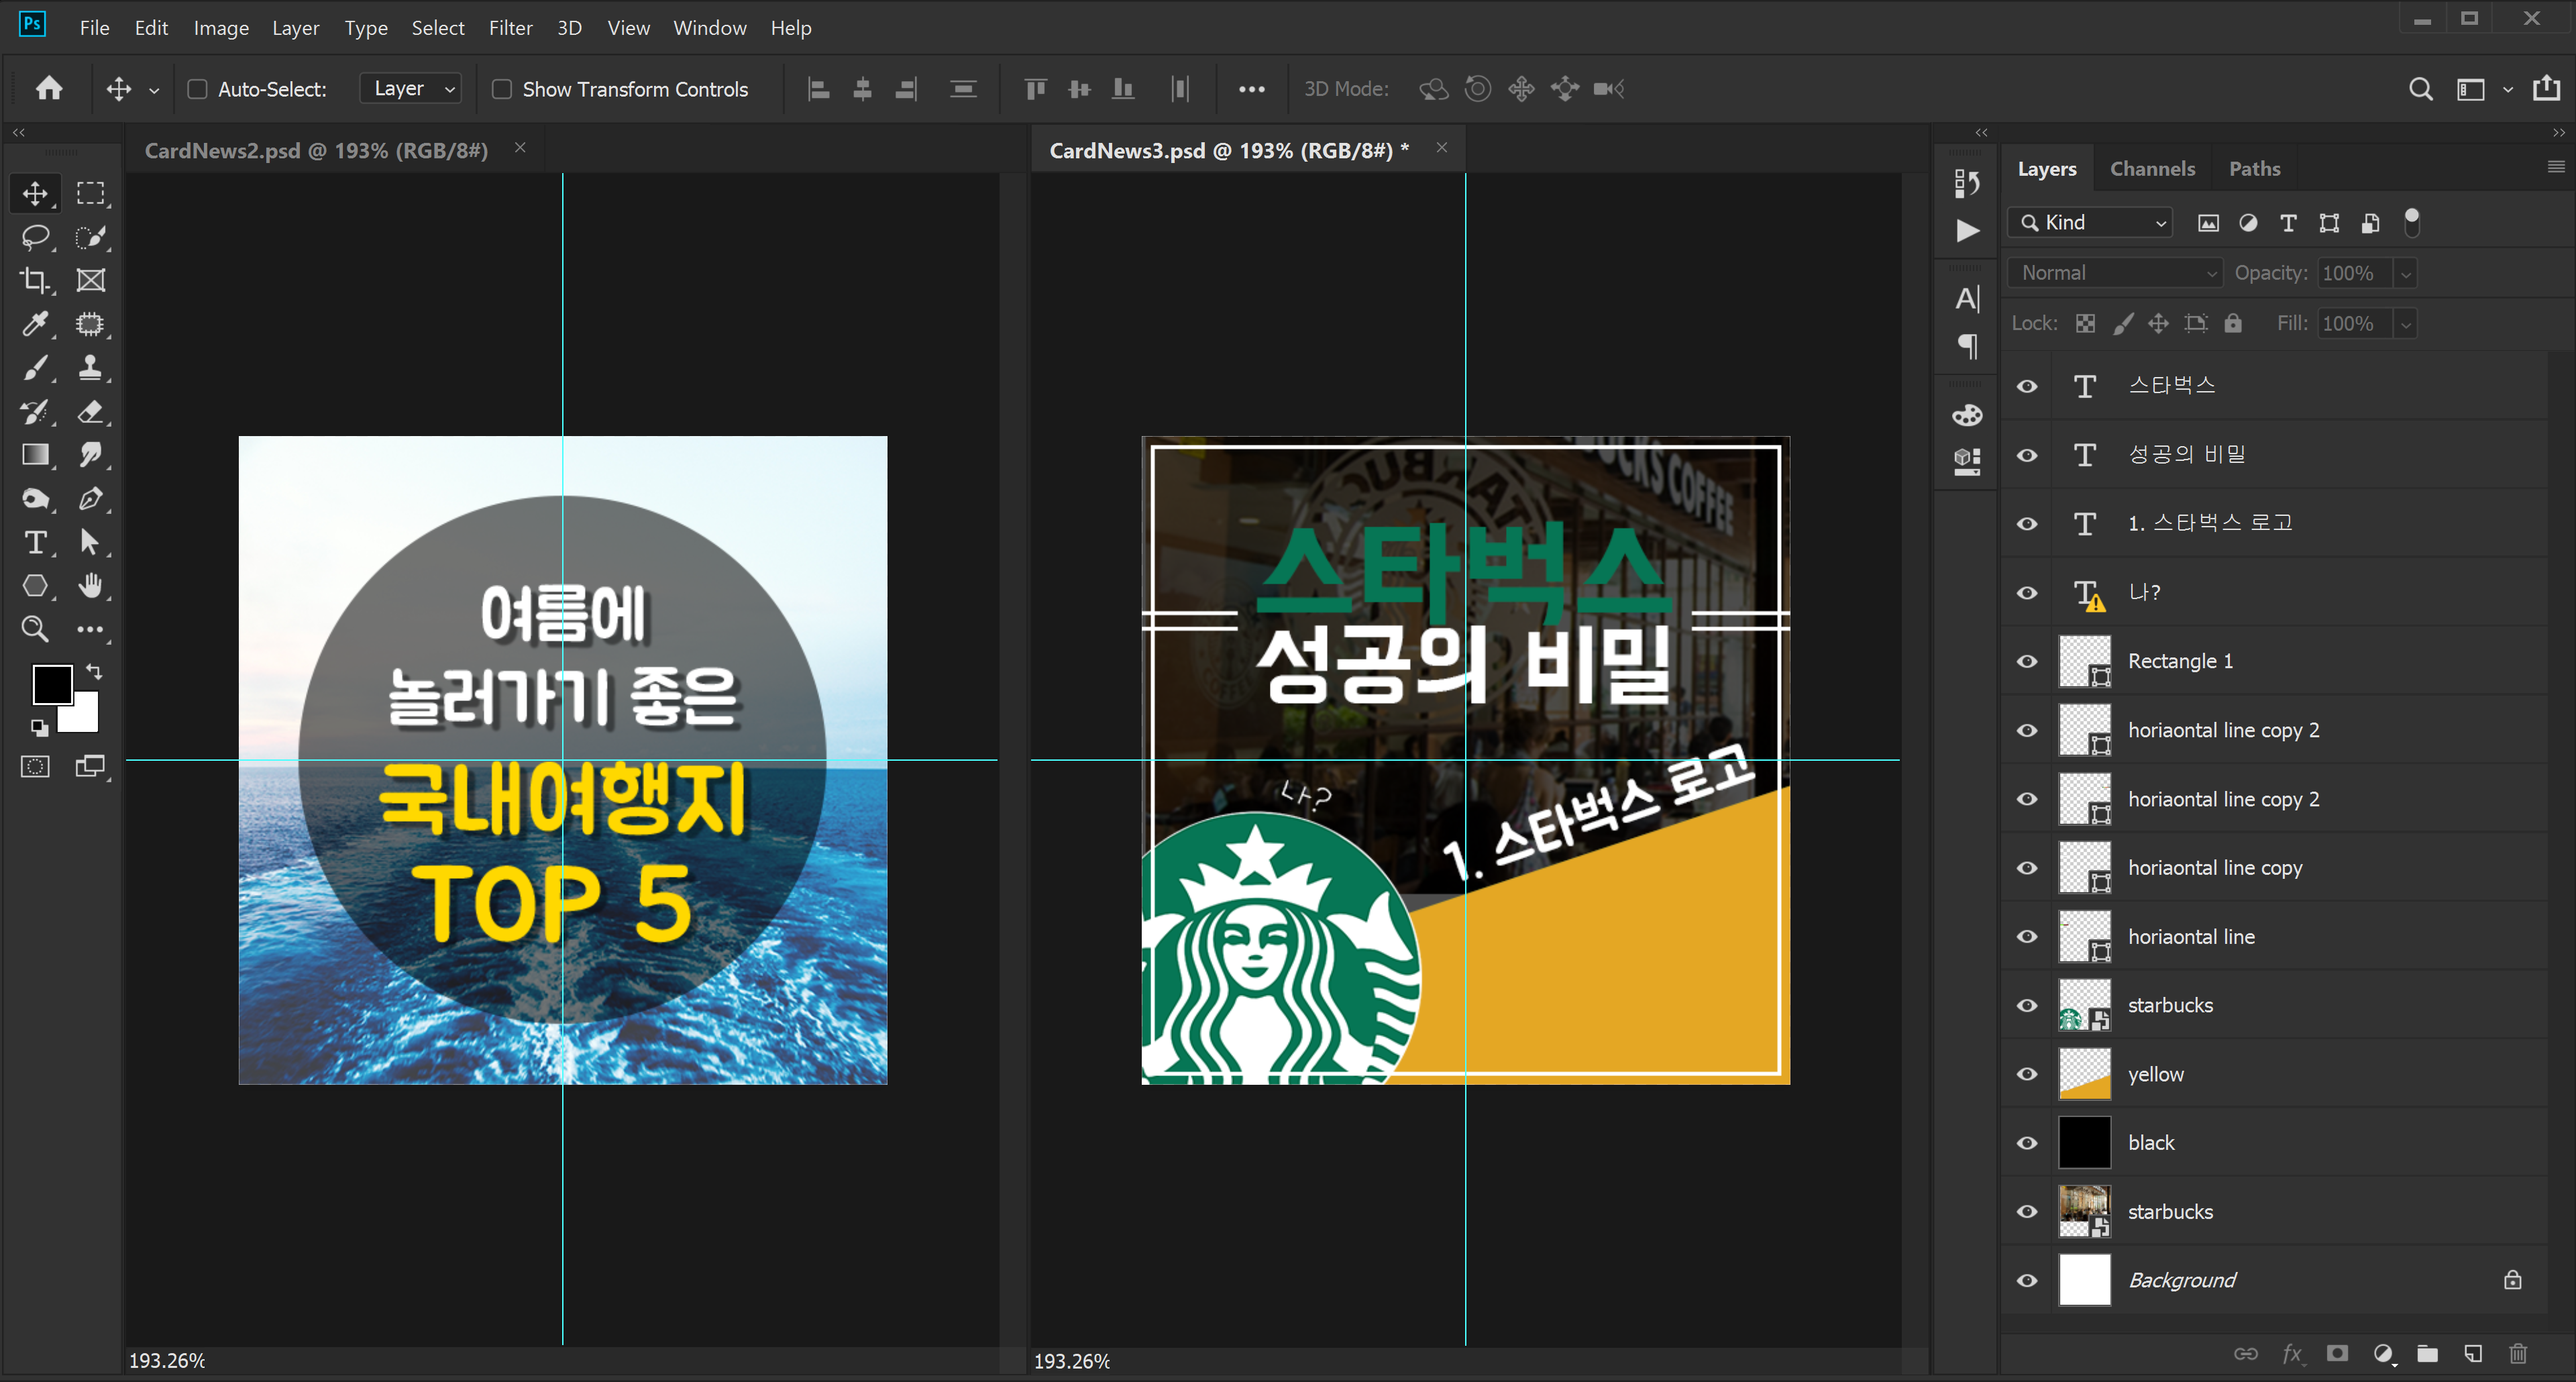Open the Kind filter dropdown
Viewport: 2576px width, 1382px height.
[x=2091, y=222]
